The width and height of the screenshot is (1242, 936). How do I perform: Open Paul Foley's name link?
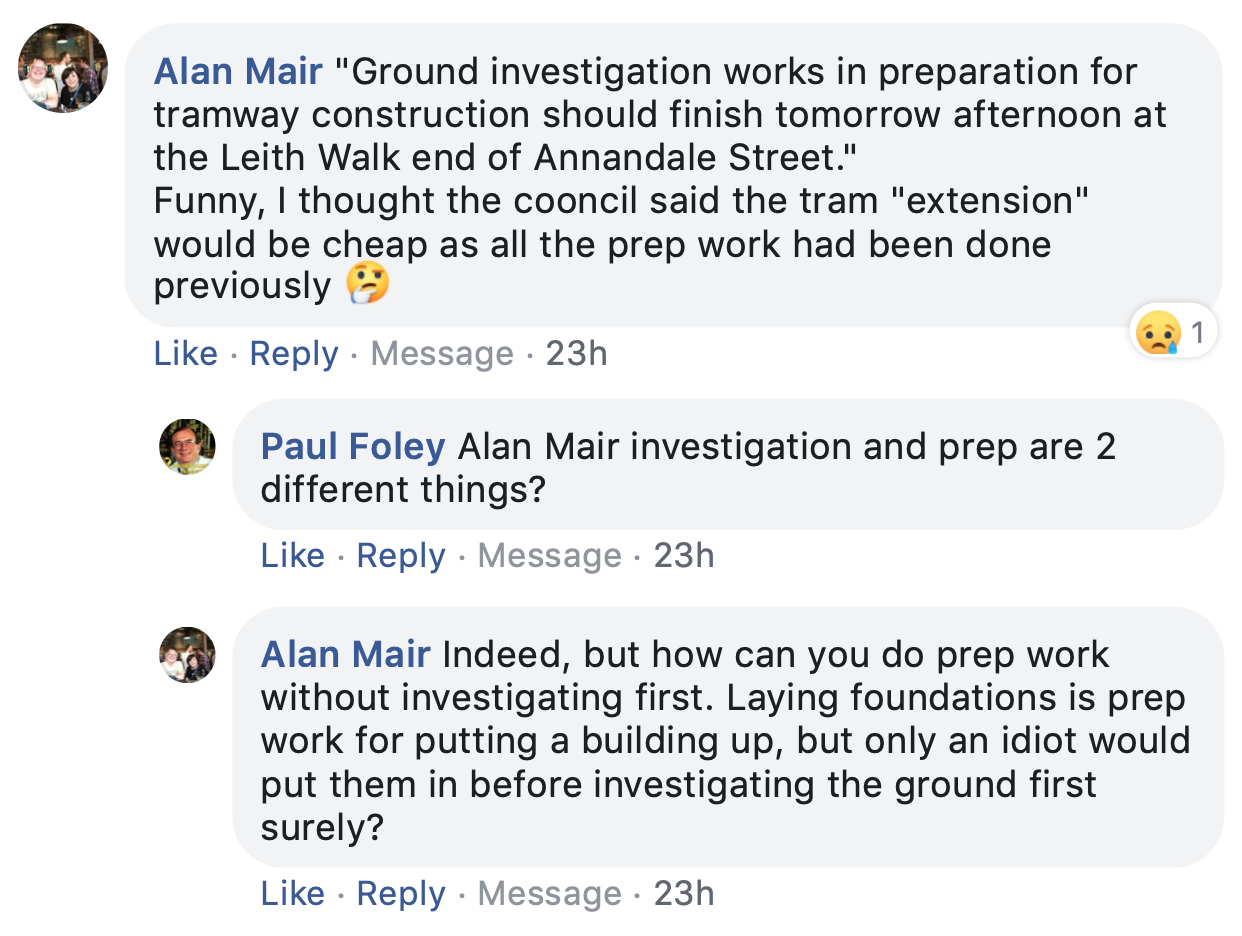[x=353, y=447]
